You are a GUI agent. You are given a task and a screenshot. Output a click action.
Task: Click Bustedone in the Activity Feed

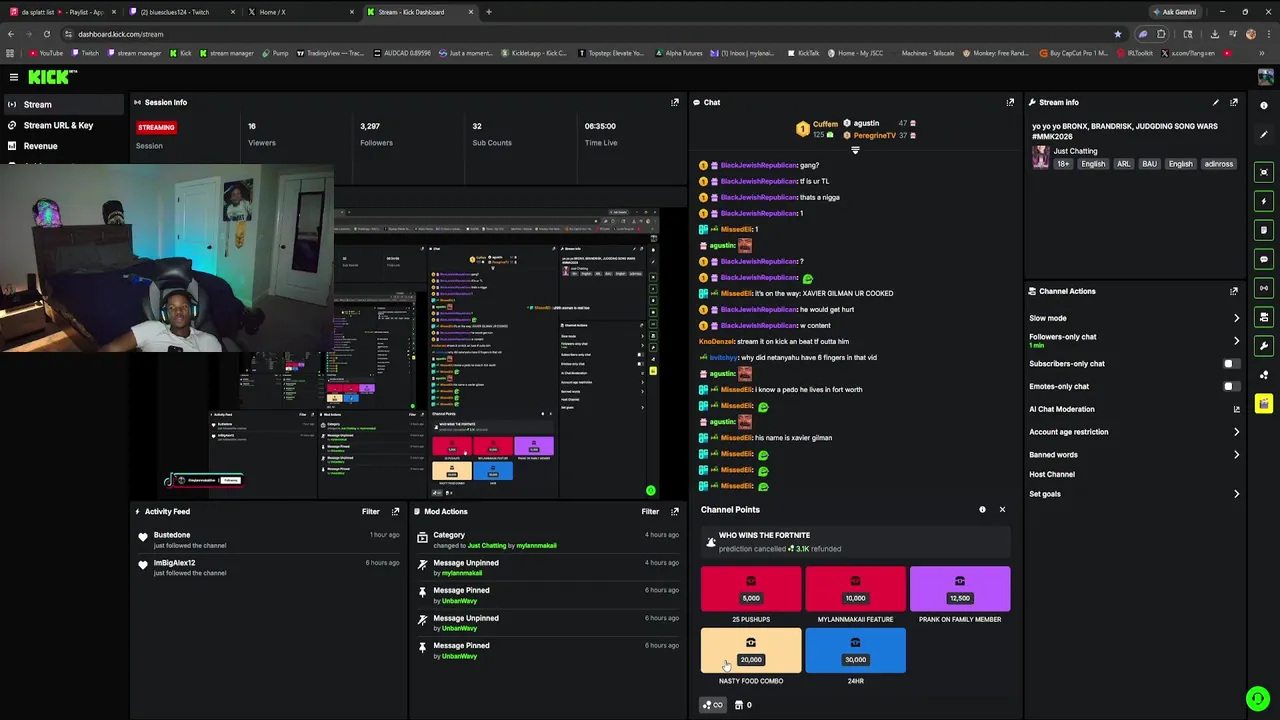[172, 535]
